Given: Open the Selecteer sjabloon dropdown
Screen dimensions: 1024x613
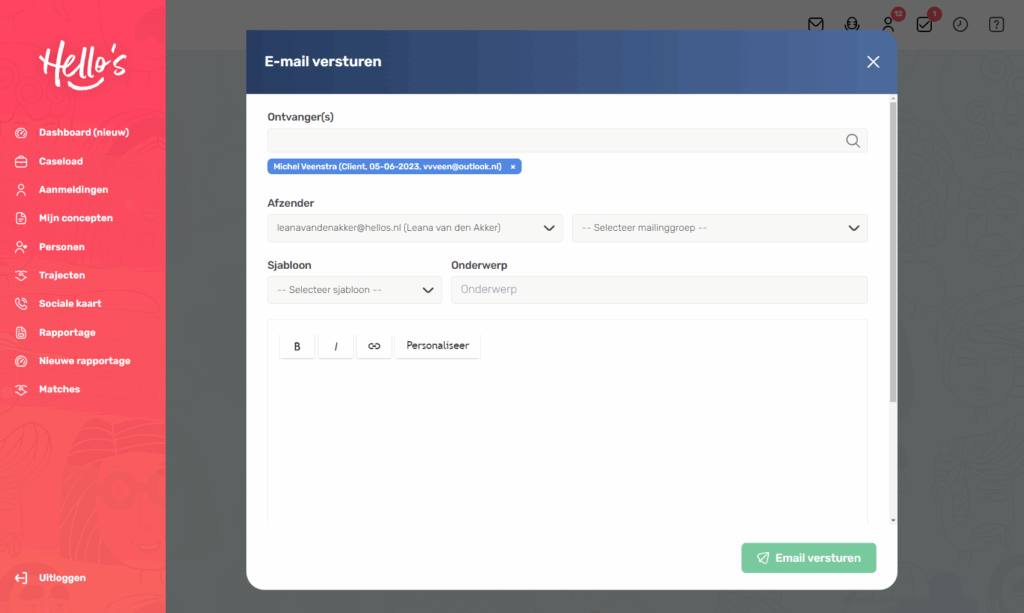Looking at the screenshot, I should [x=355, y=290].
